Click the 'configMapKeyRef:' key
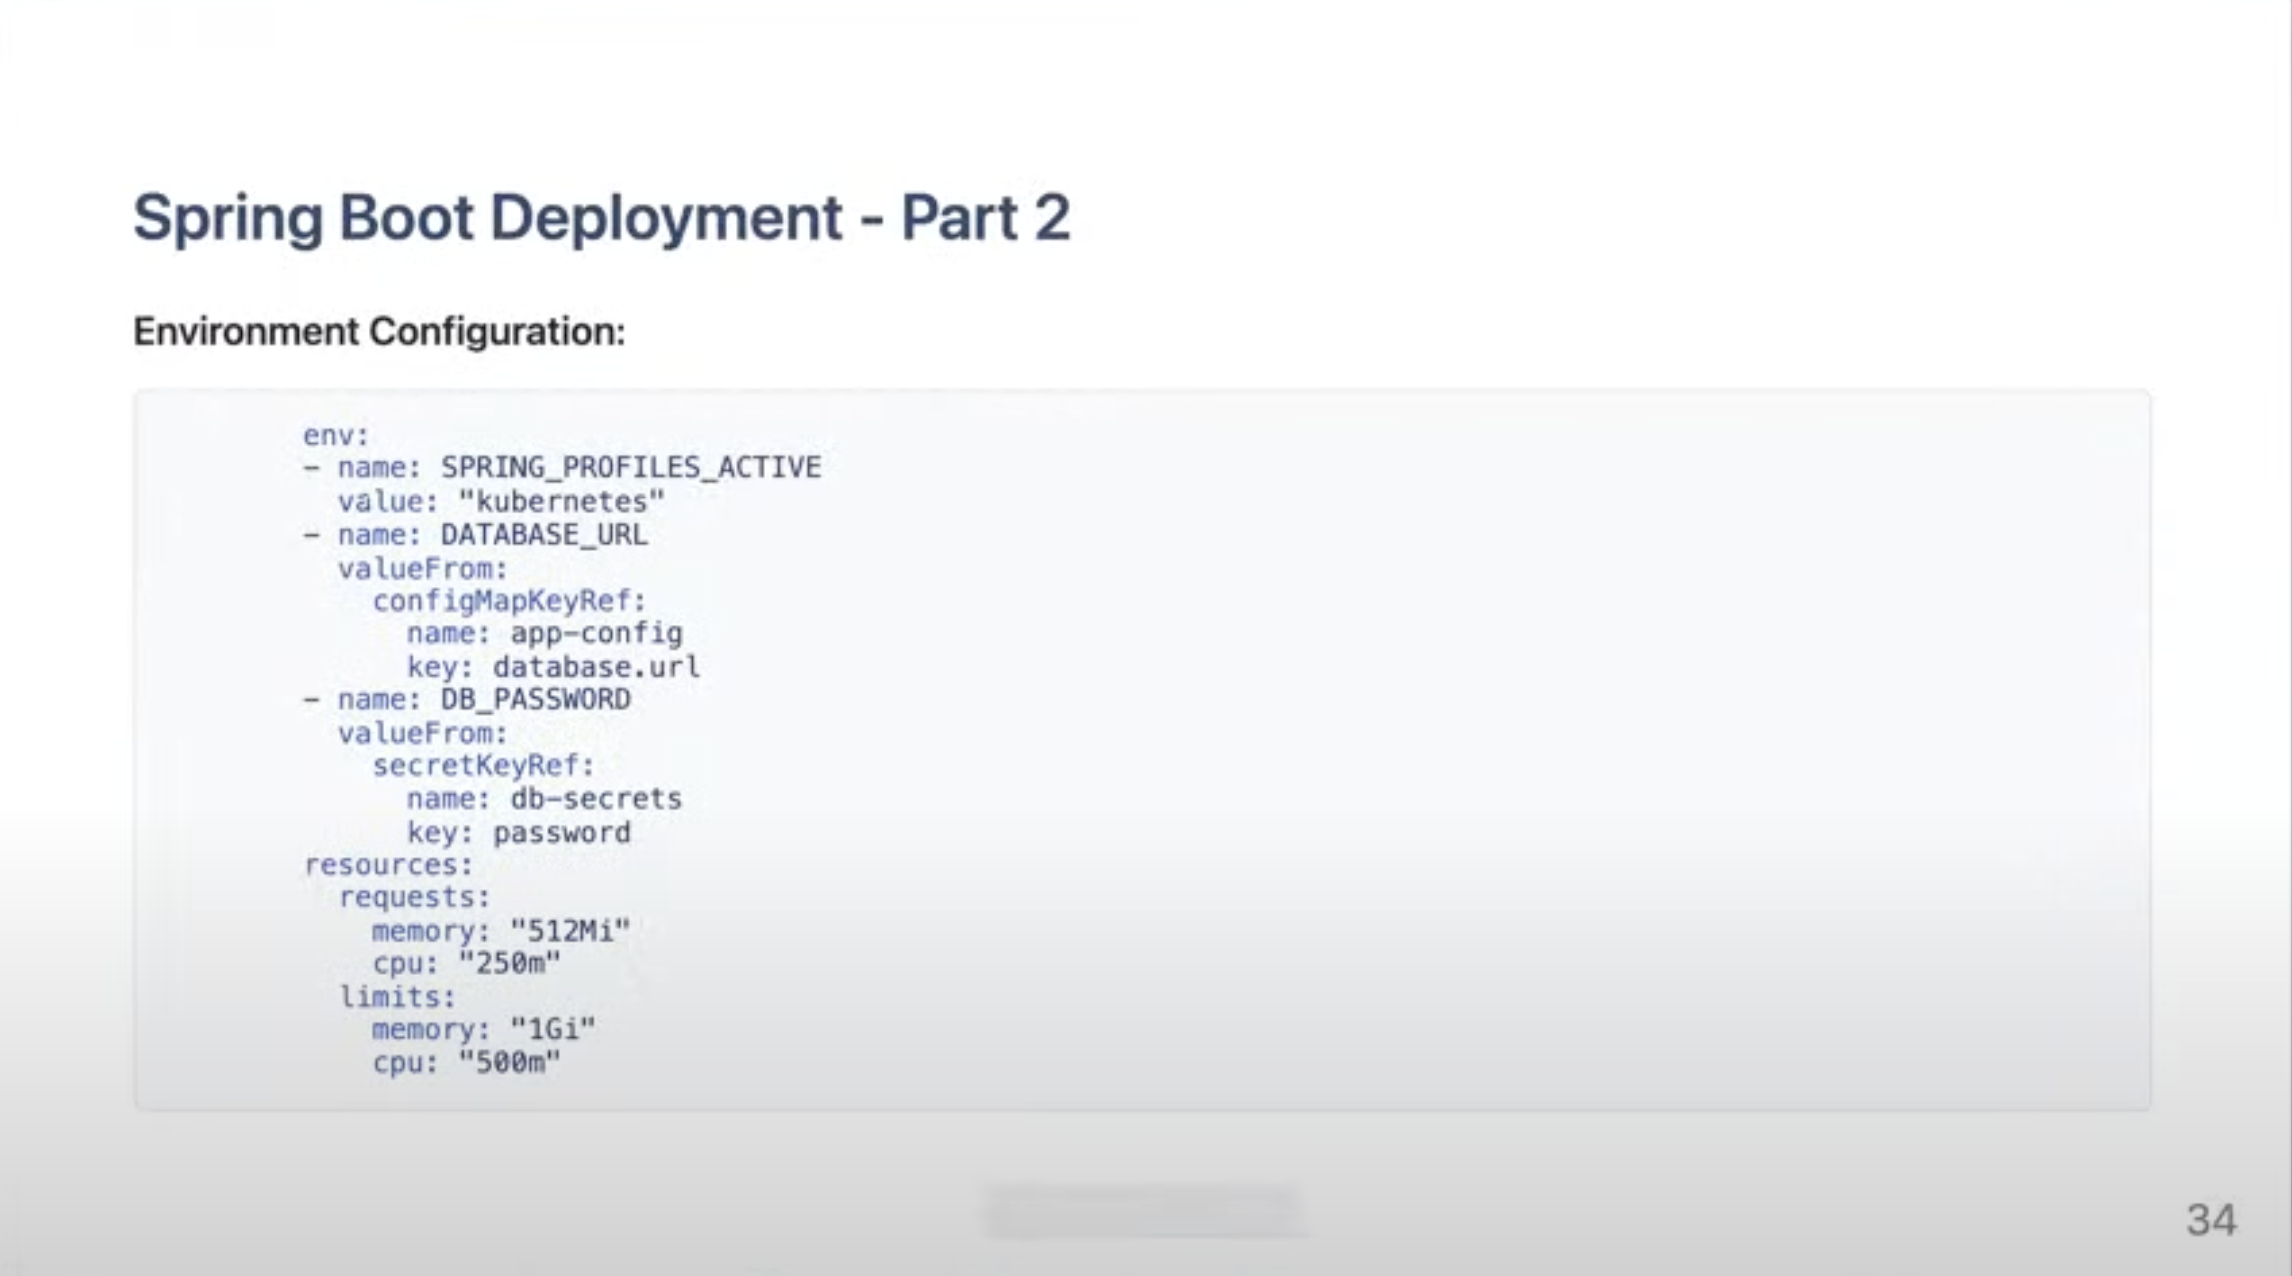Image resolution: width=2292 pixels, height=1276 pixels. 509,600
